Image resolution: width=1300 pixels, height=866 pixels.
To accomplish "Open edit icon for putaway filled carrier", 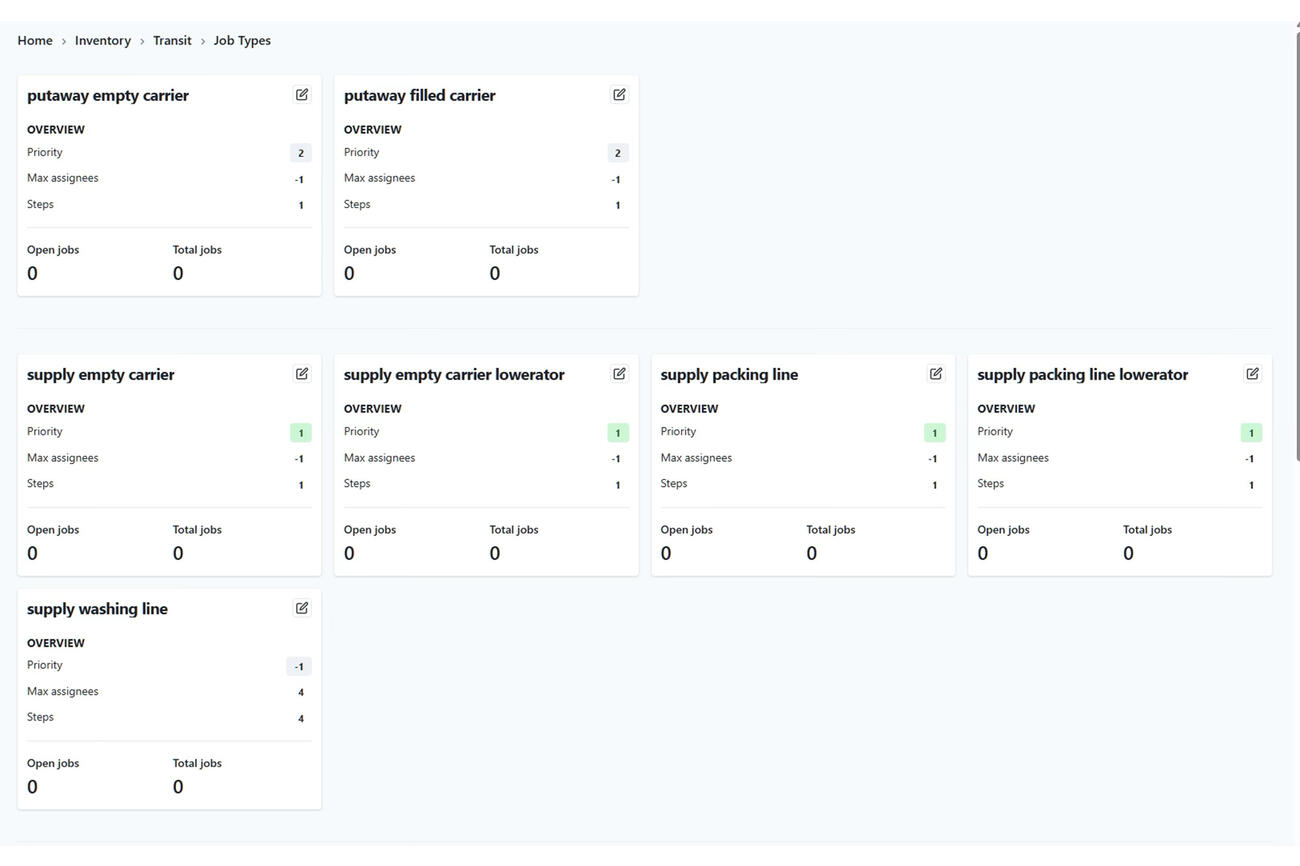I will 619,95.
